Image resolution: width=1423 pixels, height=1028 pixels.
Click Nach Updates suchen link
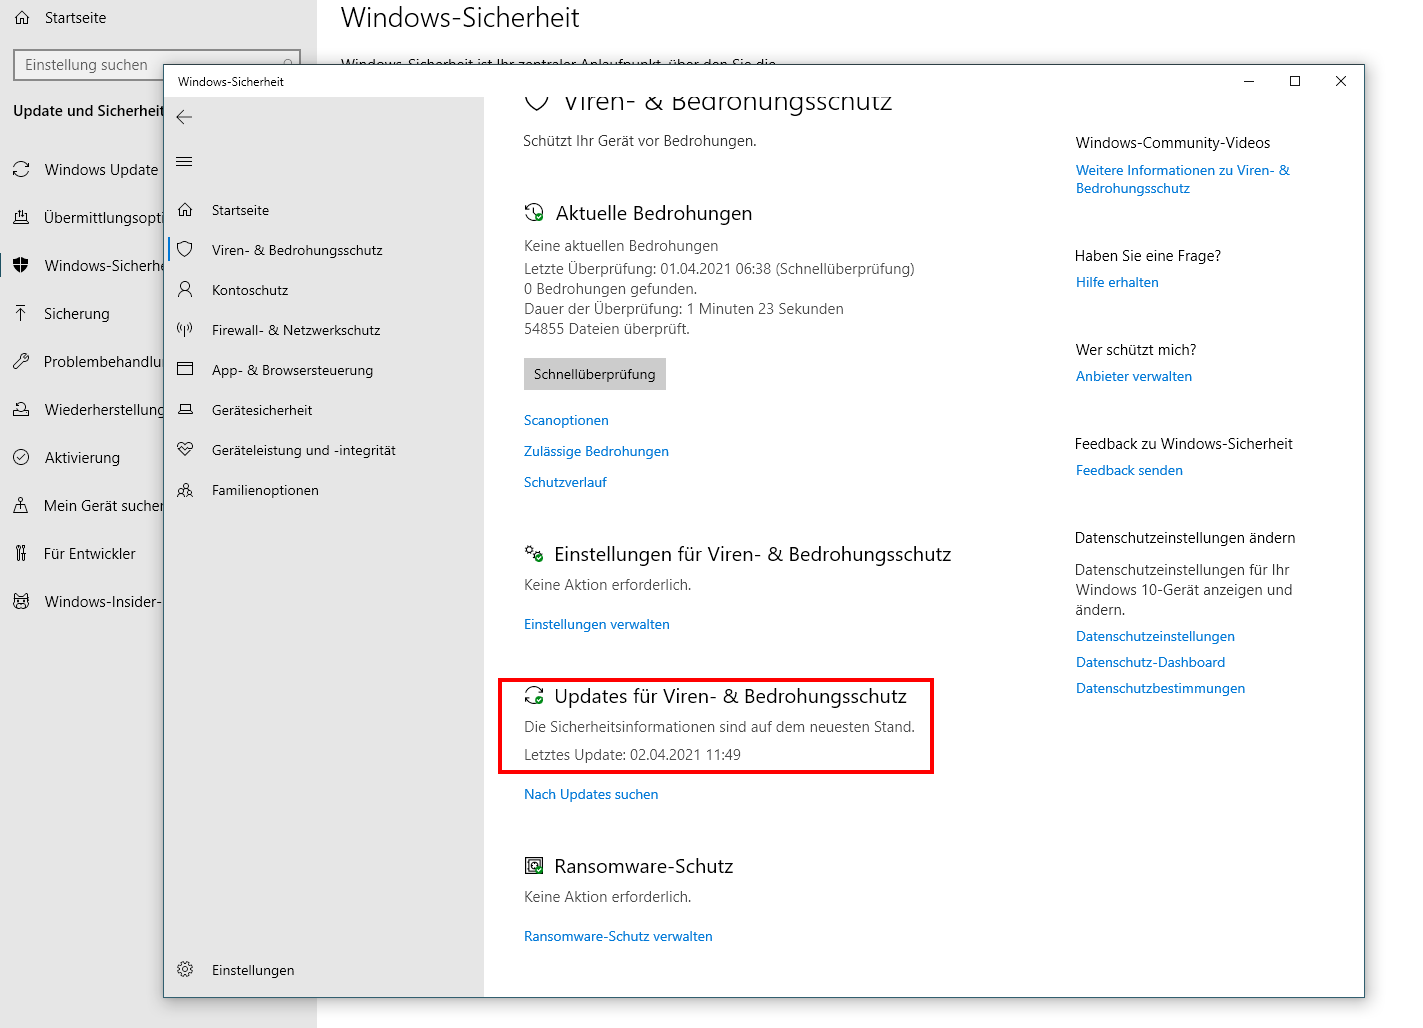[591, 794]
